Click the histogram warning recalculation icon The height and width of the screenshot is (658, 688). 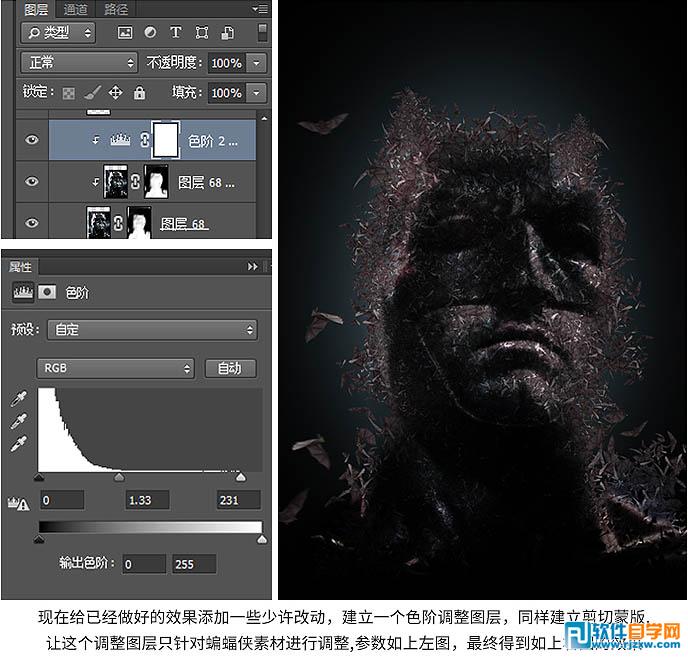[18, 504]
